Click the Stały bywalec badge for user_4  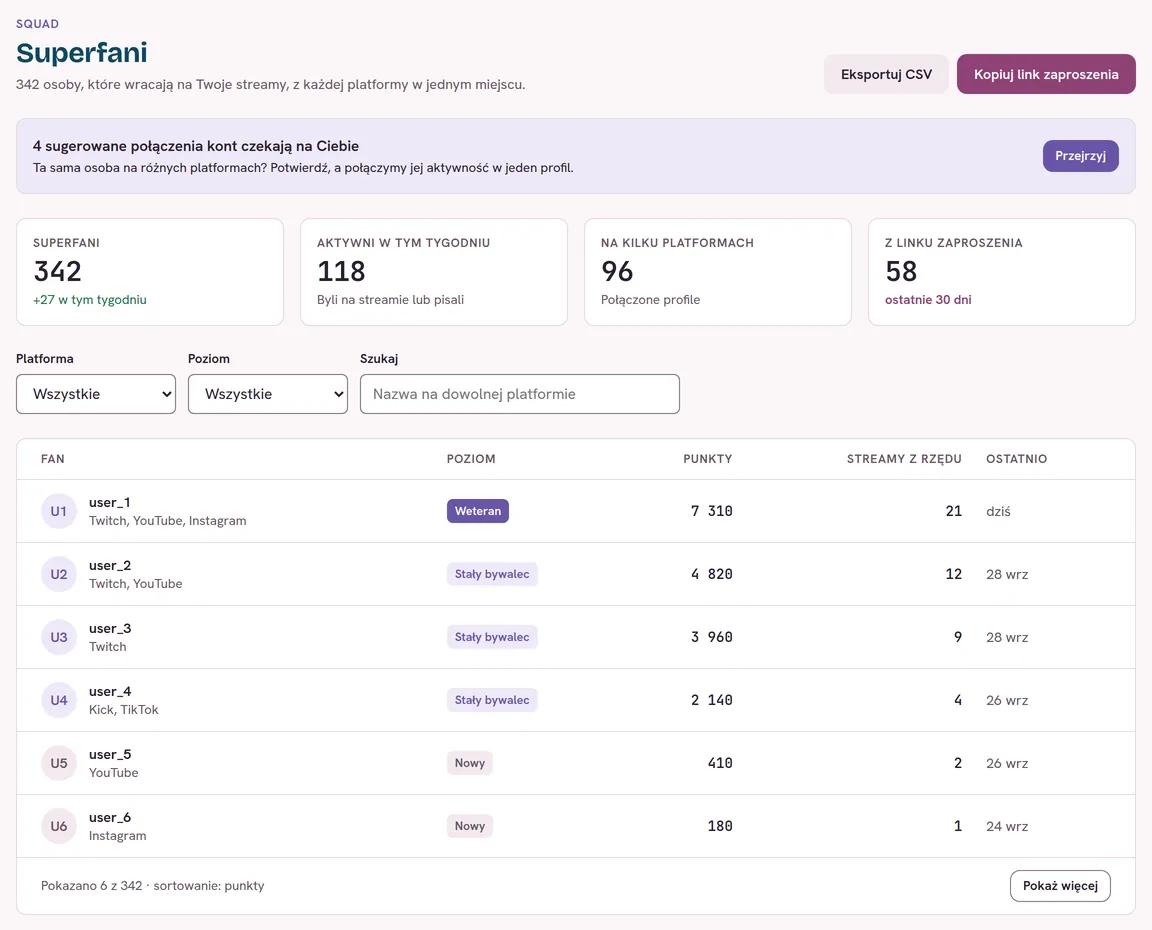point(492,700)
